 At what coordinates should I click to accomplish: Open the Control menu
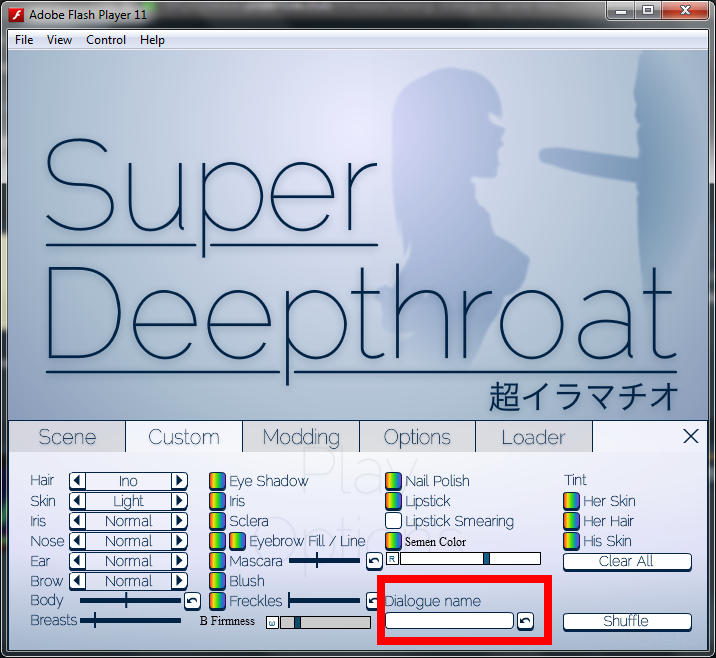(x=106, y=40)
